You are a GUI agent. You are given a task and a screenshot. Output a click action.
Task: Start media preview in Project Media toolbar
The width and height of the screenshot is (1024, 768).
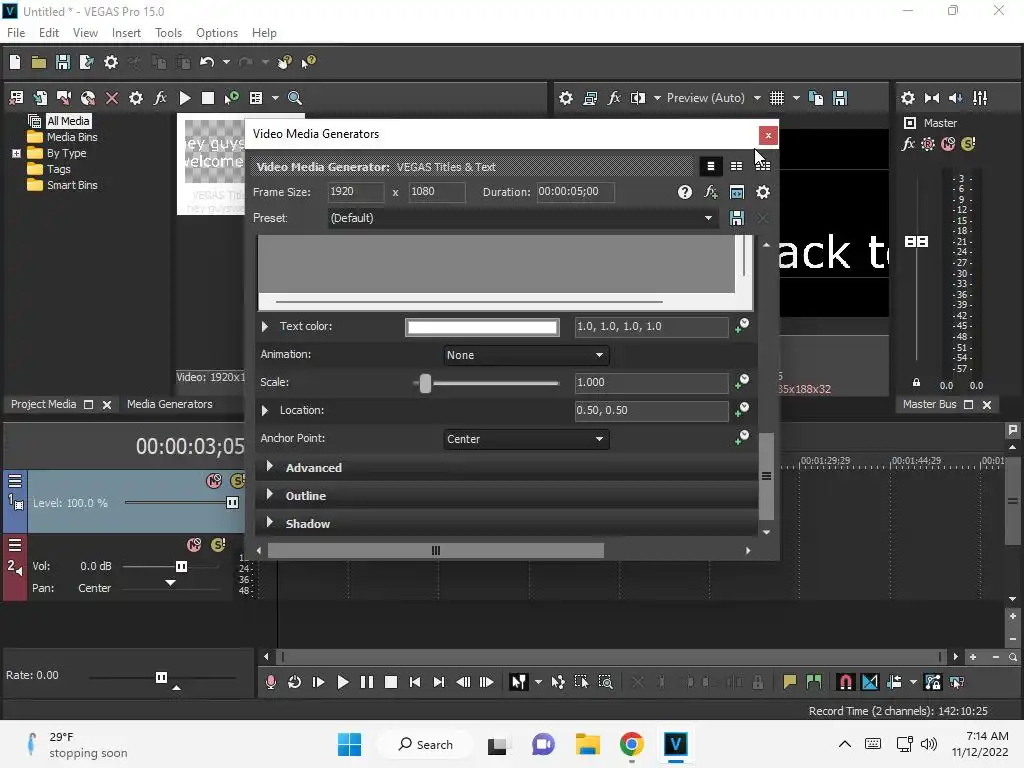(185, 98)
